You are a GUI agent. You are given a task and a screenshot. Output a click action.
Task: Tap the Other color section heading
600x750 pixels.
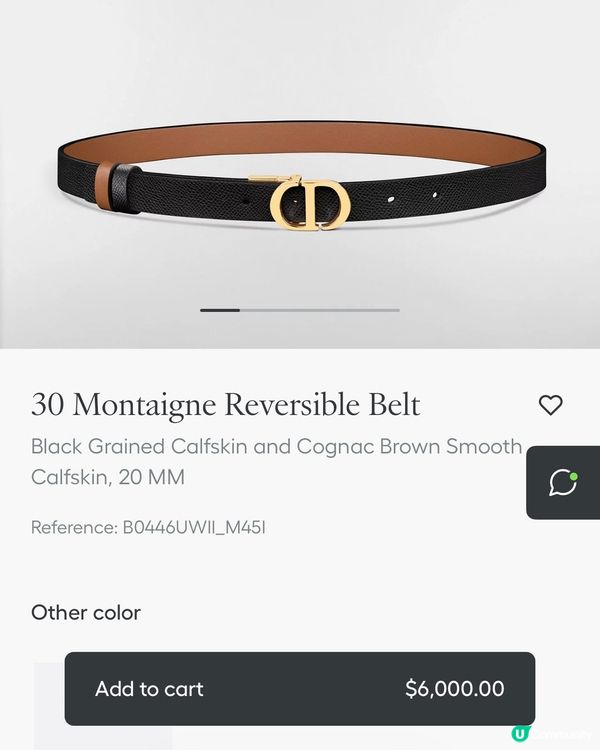[86, 613]
